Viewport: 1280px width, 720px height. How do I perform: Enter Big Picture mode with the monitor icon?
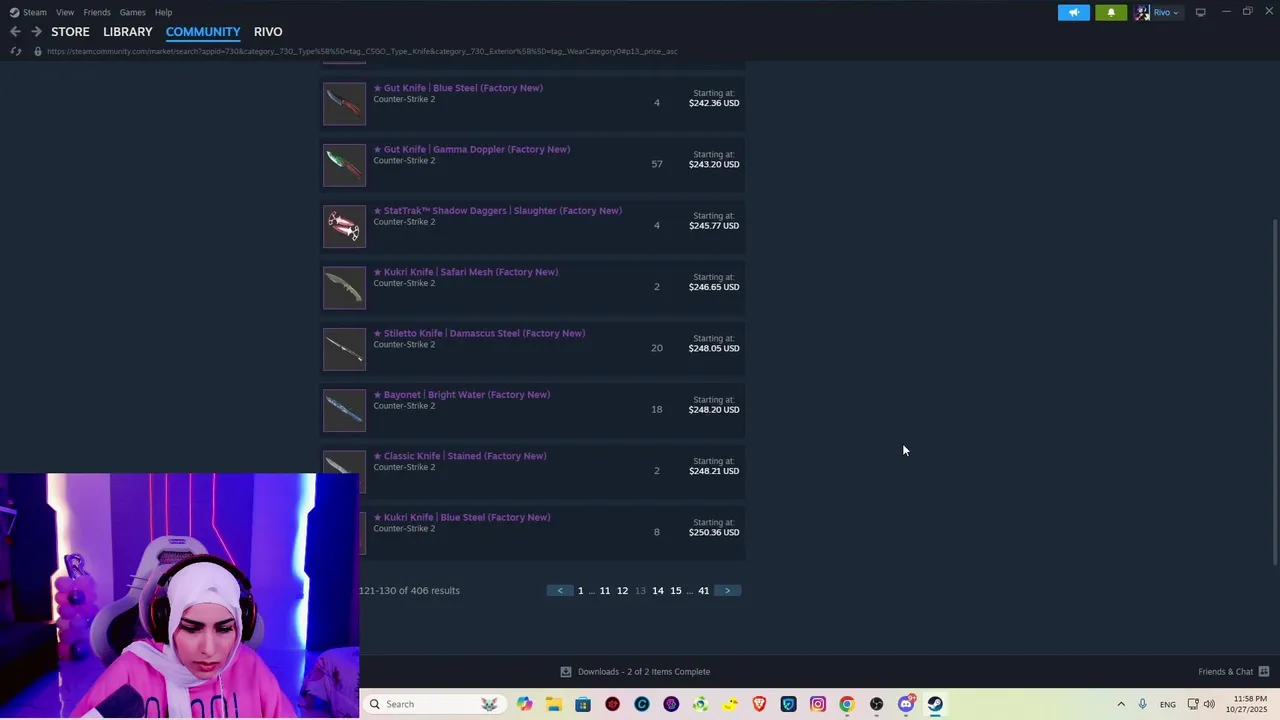click(1201, 12)
